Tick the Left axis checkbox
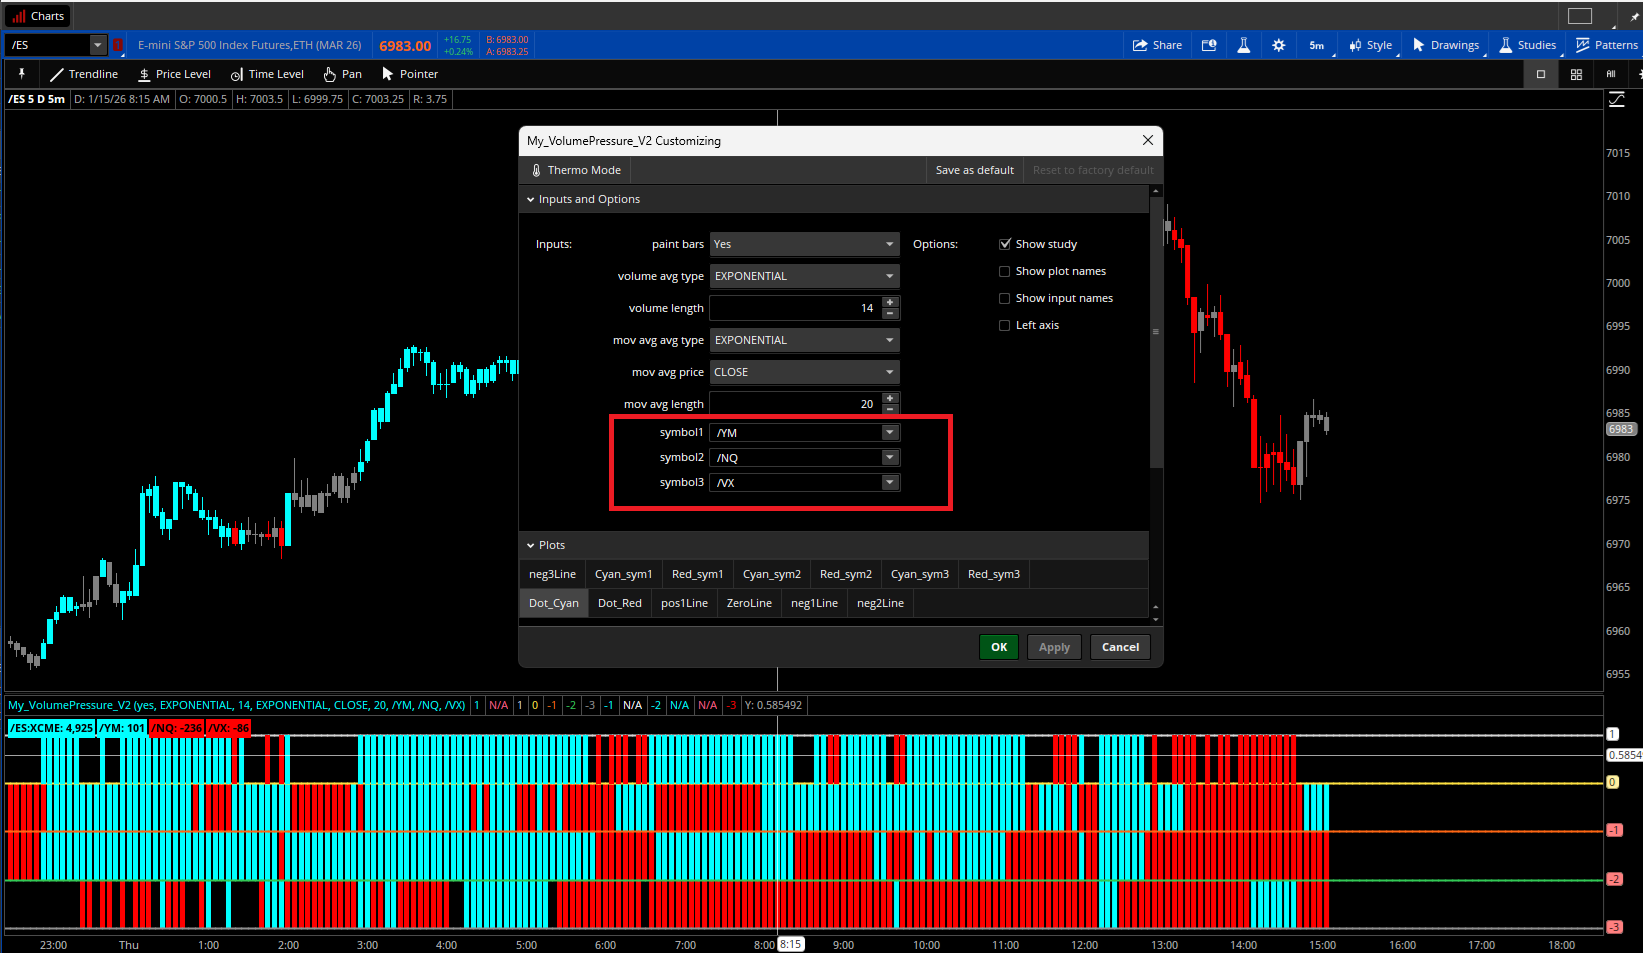Screen dimensions: 1643x953 coord(1005,325)
